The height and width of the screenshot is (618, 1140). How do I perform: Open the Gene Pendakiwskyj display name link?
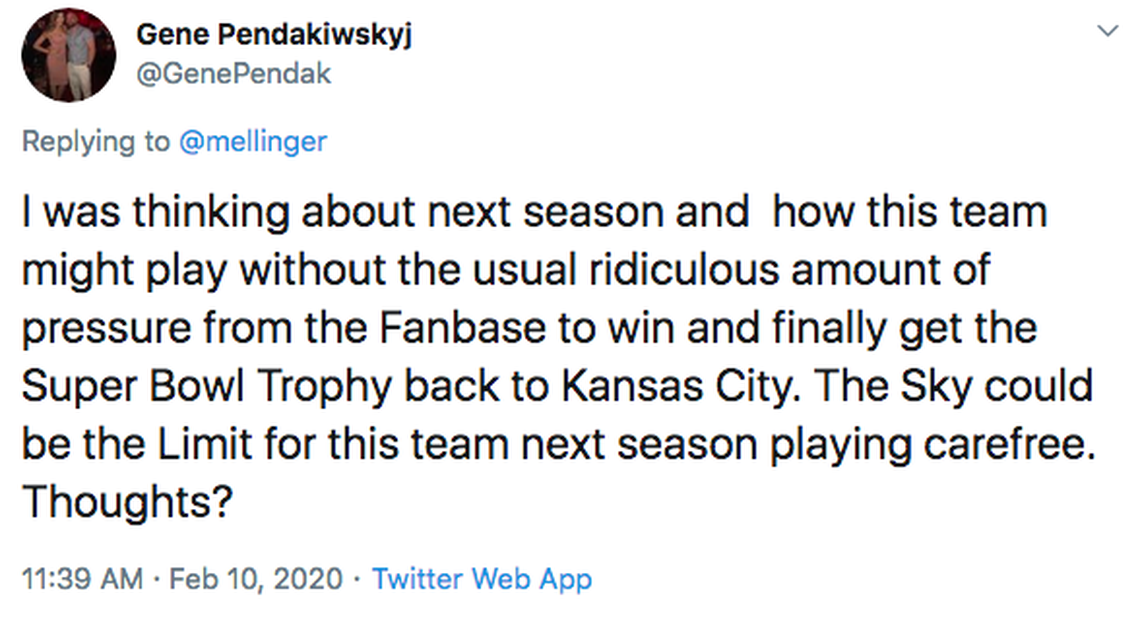click(x=274, y=36)
